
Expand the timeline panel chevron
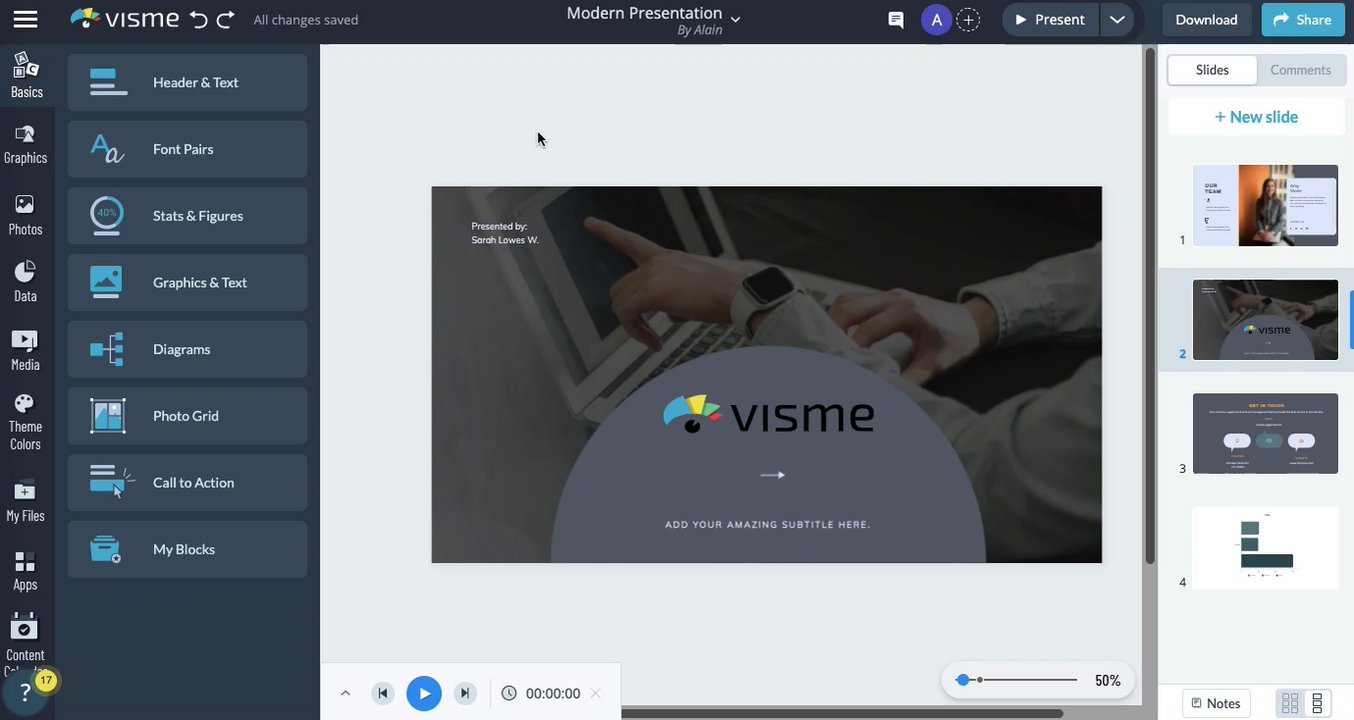coord(345,693)
